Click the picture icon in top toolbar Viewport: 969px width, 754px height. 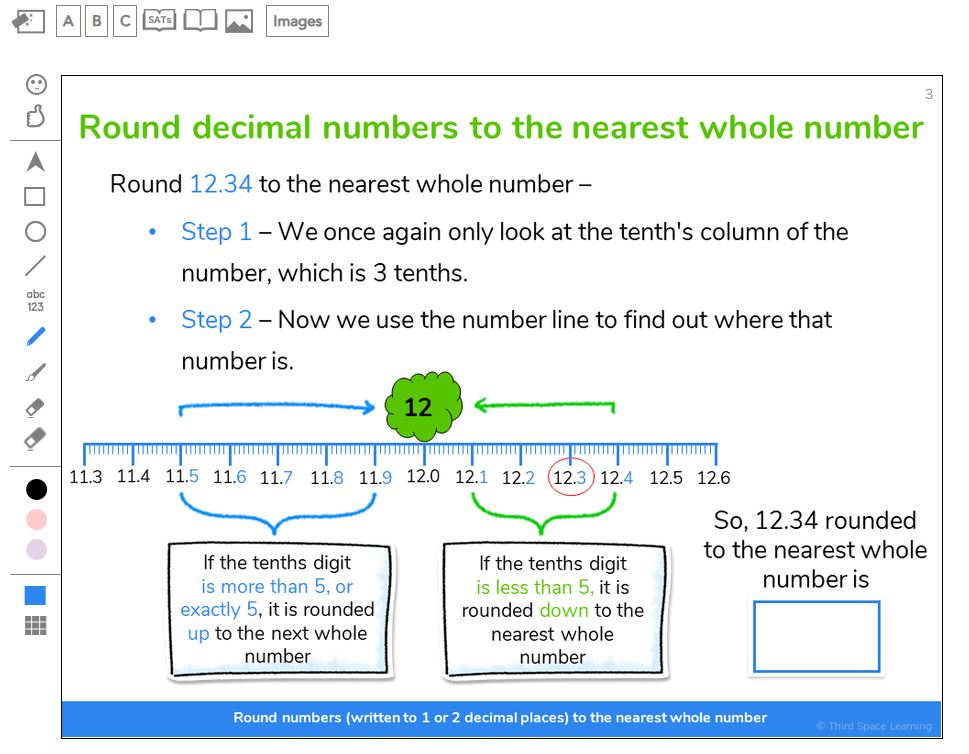click(239, 22)
